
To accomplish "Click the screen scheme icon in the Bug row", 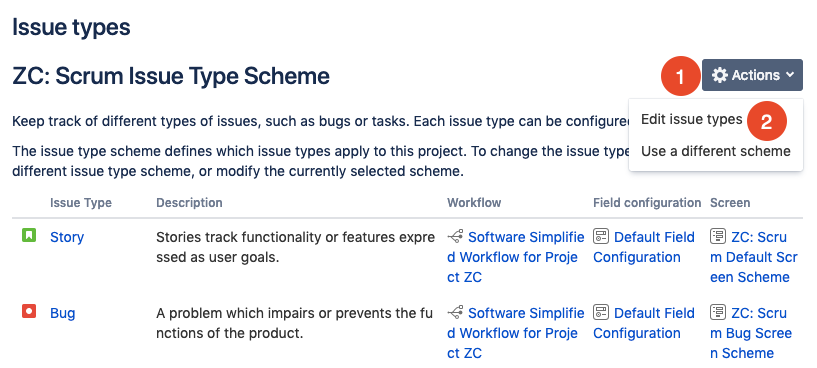I will click(x=718, y=313).
